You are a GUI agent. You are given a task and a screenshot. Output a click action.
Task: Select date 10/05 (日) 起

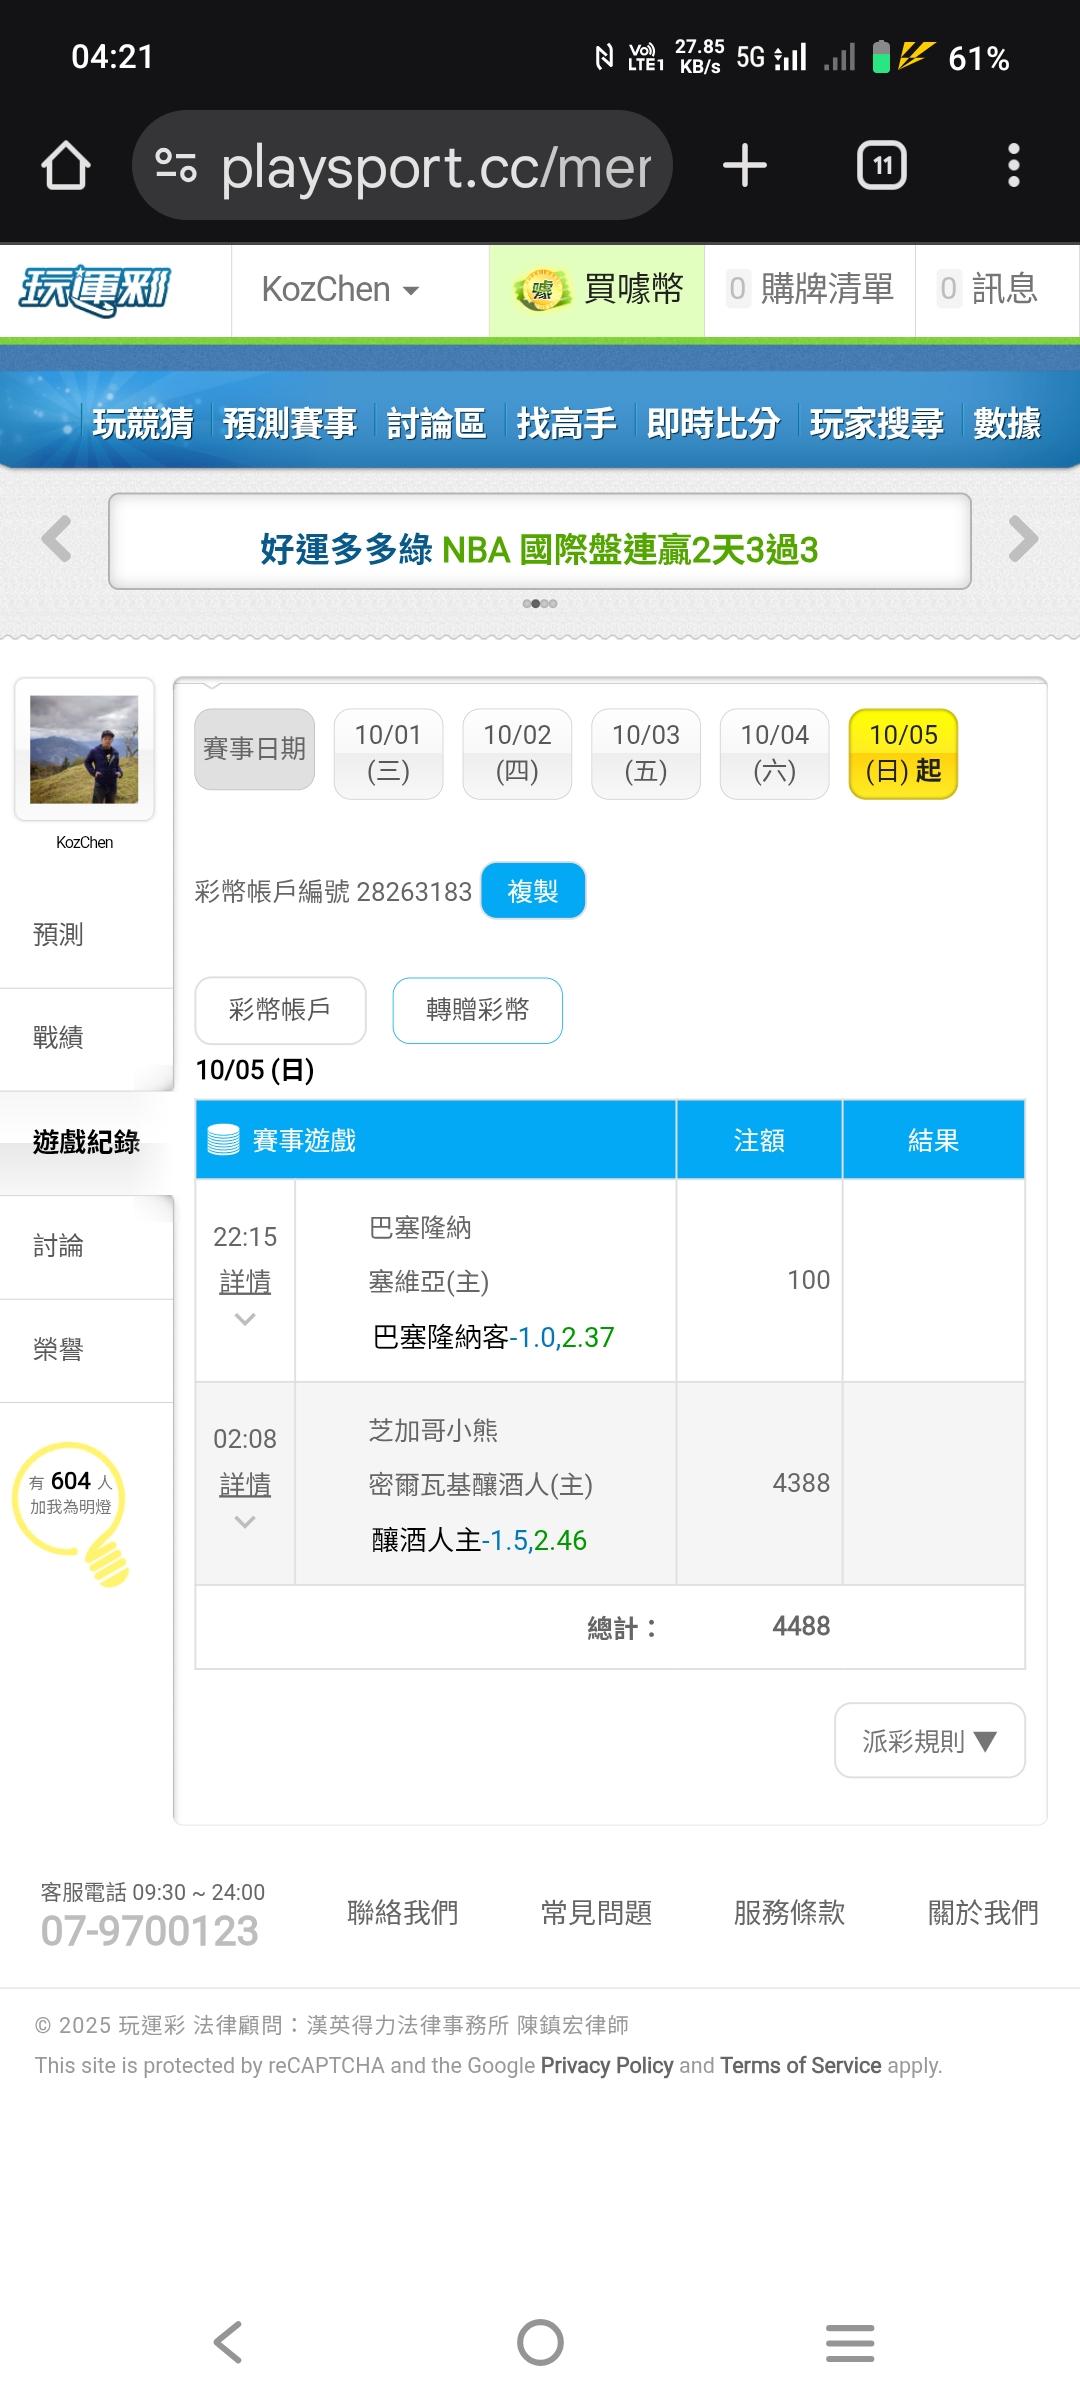pos(903,753)
